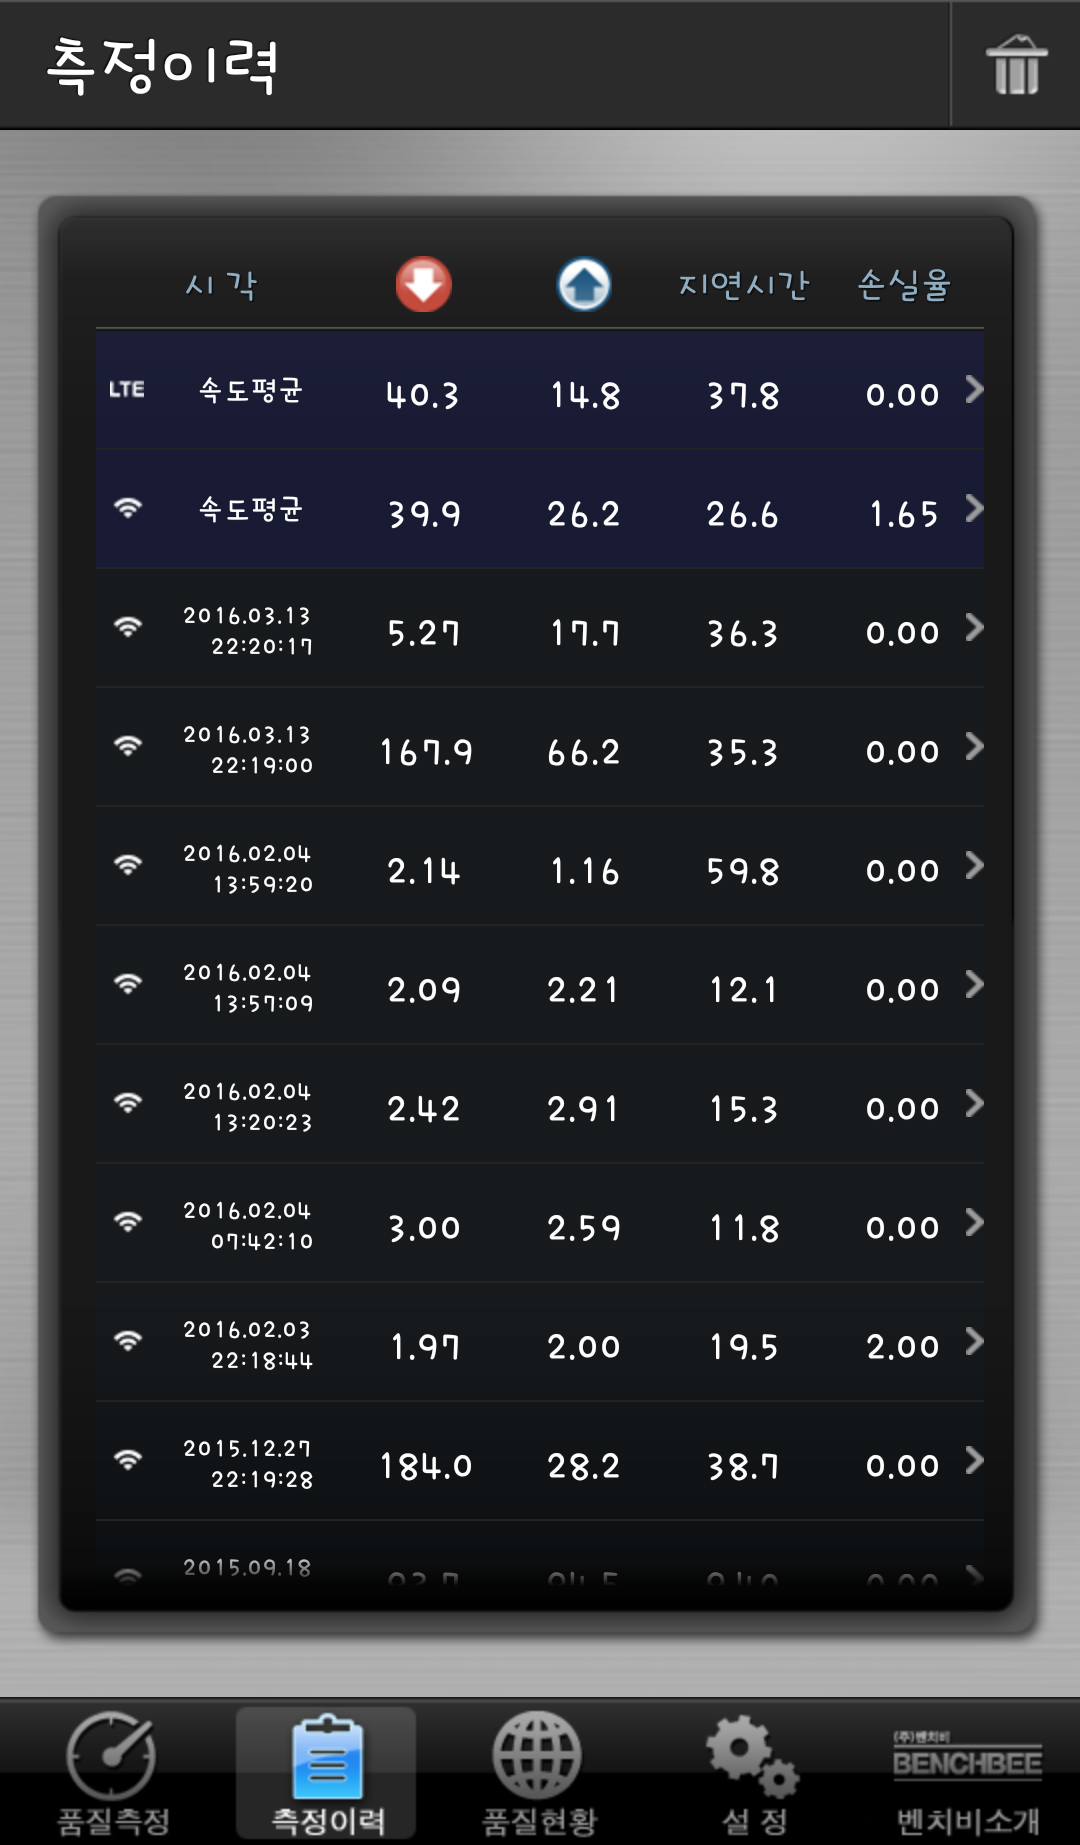Tap Wi-Fi icon for 2015.12.27 22:19:28
Image resolution: width=1080 pixels, height=1845 pixels.
(x=128, y=1460)
